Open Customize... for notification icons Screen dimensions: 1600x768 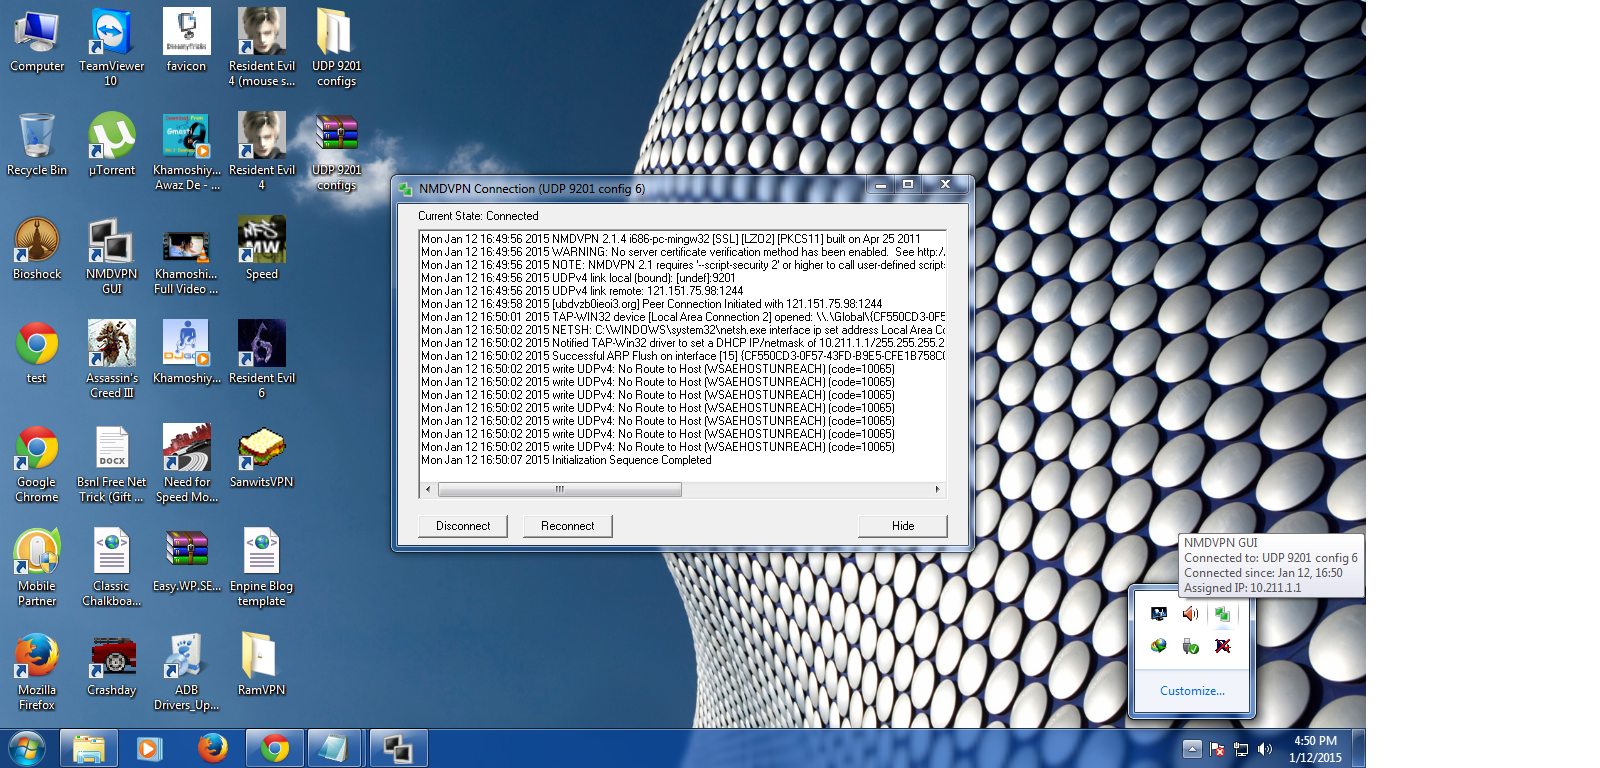coord(1192,691)
